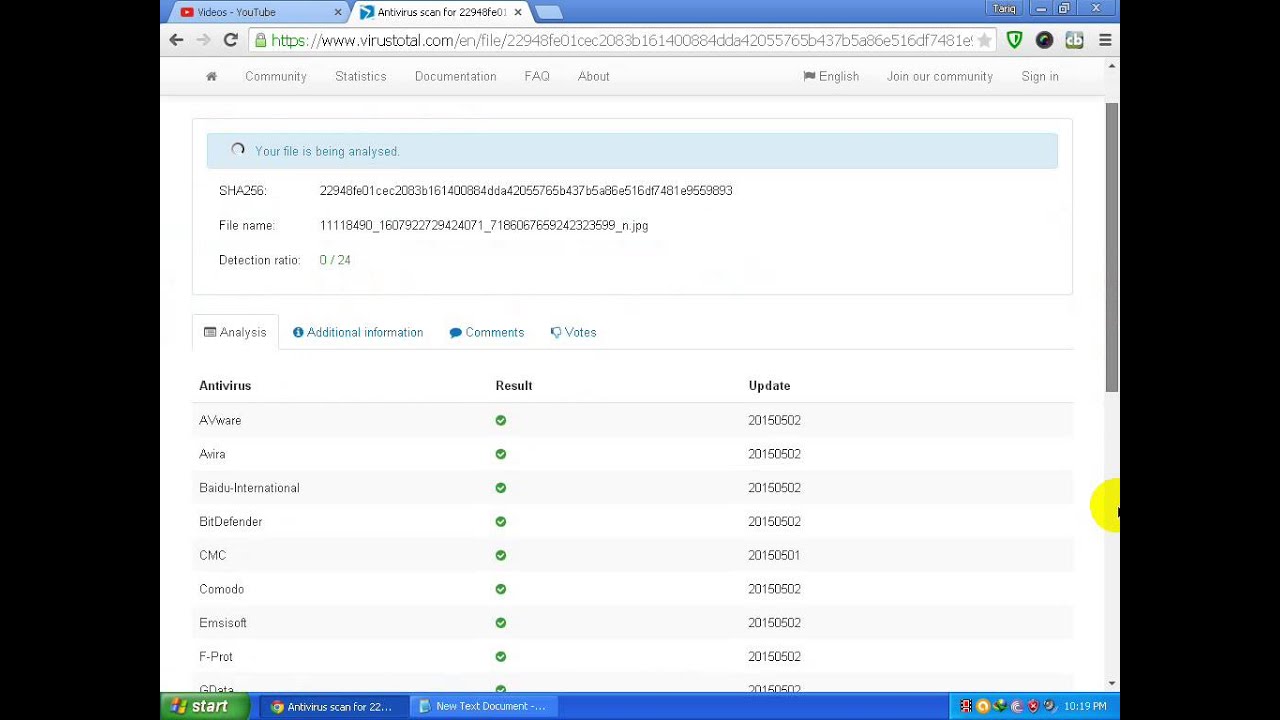Close the Antivirus scan tab

pyautogui.click(x=518, y=12)
